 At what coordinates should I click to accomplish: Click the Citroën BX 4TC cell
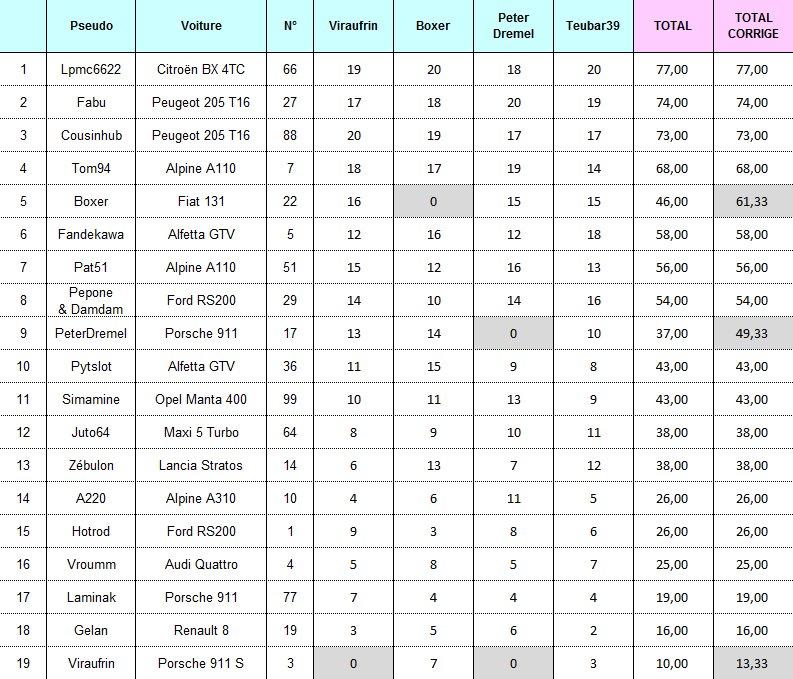tap(202, 69)
